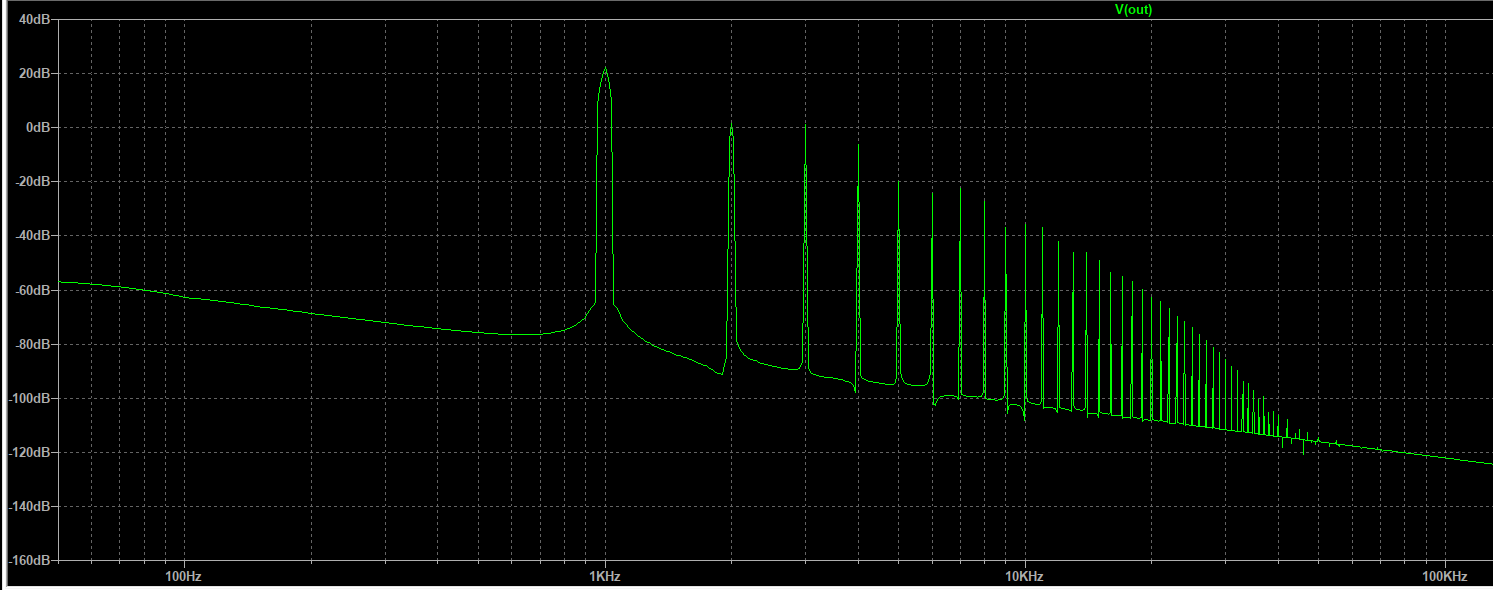Click the -100dB vertical axis label

click(x=31, y=398)
